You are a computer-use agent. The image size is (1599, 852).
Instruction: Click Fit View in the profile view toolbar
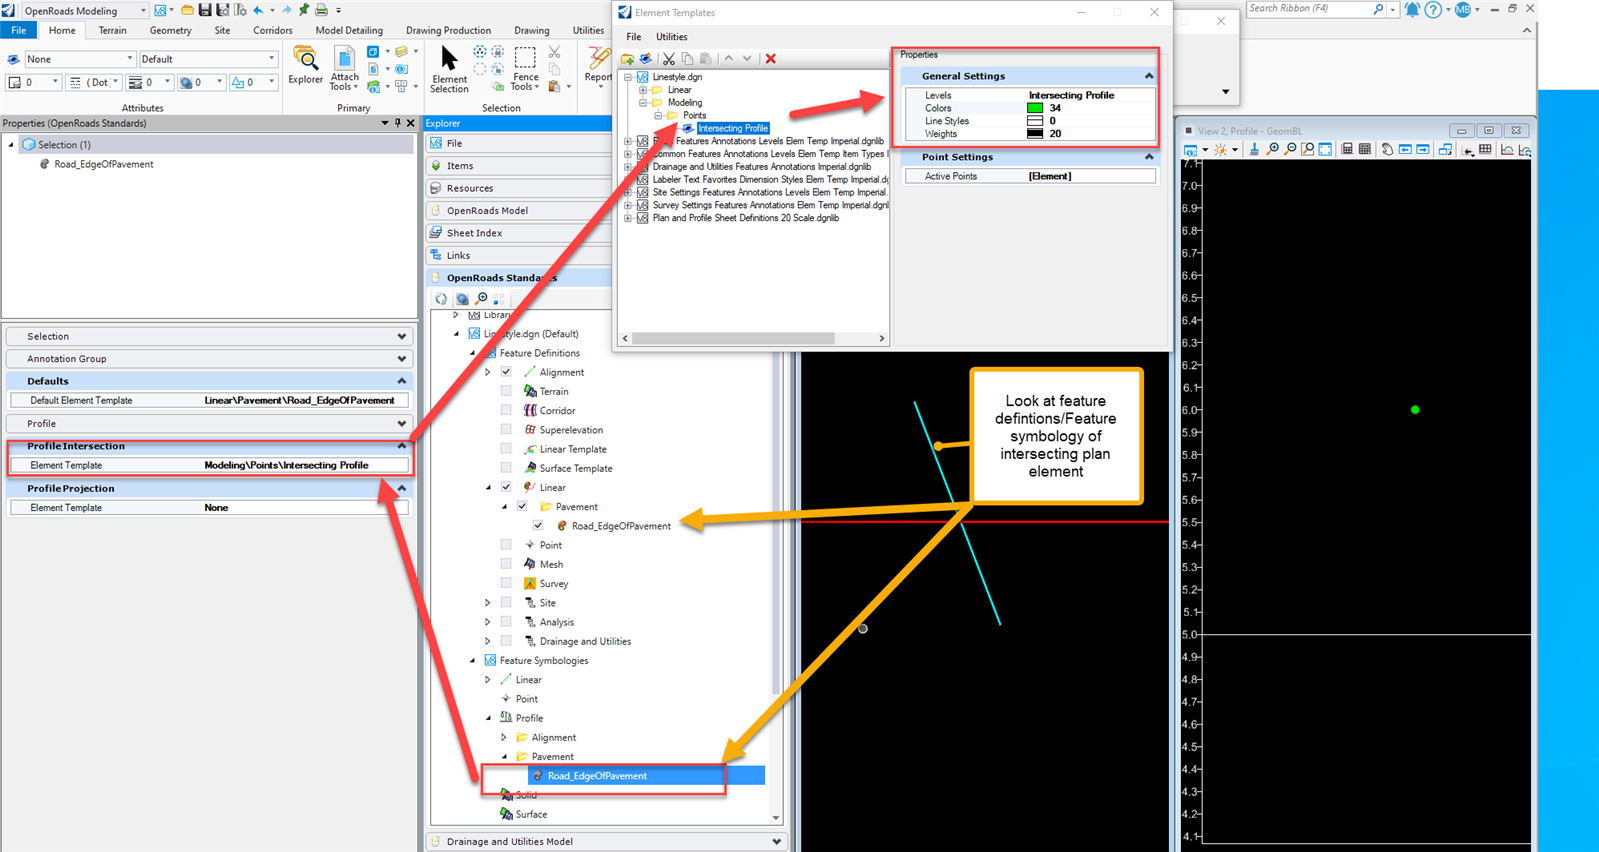coord(1325,150)
